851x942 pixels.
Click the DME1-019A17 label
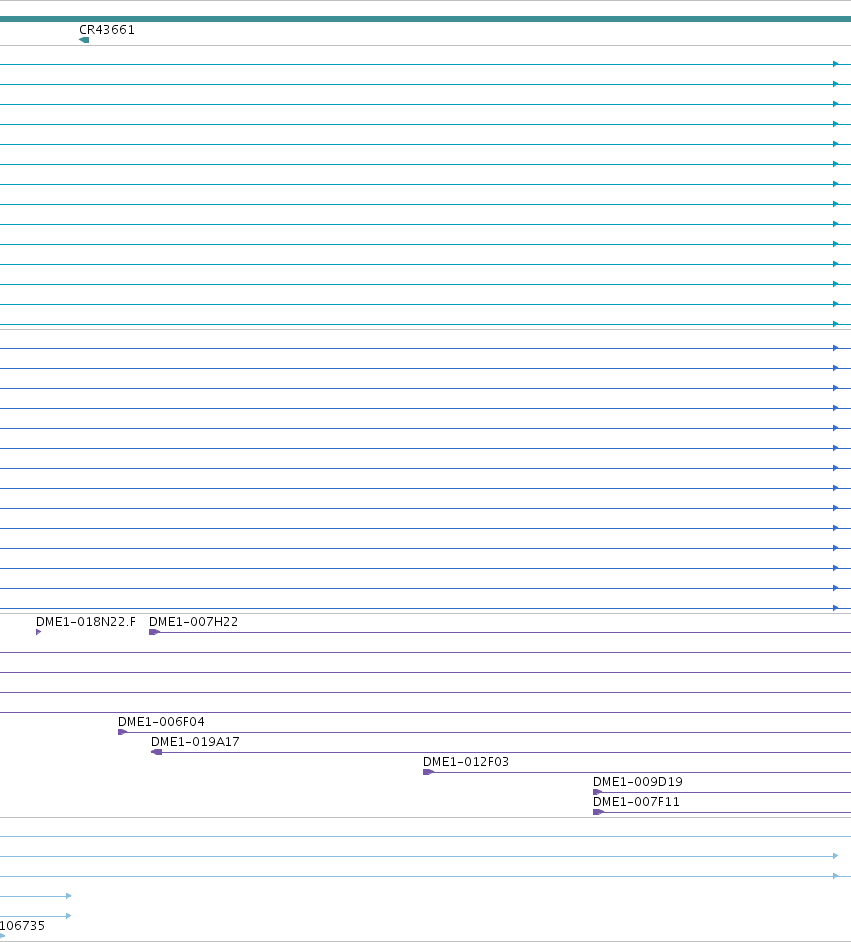pos(195,742)
